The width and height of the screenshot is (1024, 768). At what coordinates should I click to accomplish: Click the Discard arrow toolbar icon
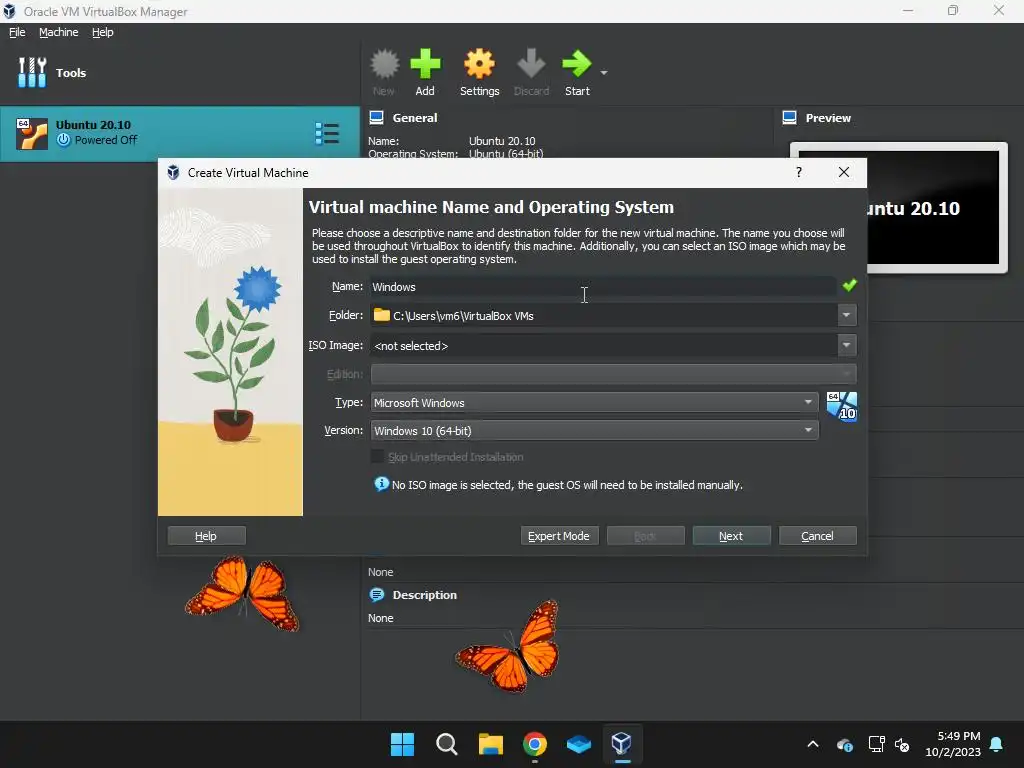[x=531, y=64]
